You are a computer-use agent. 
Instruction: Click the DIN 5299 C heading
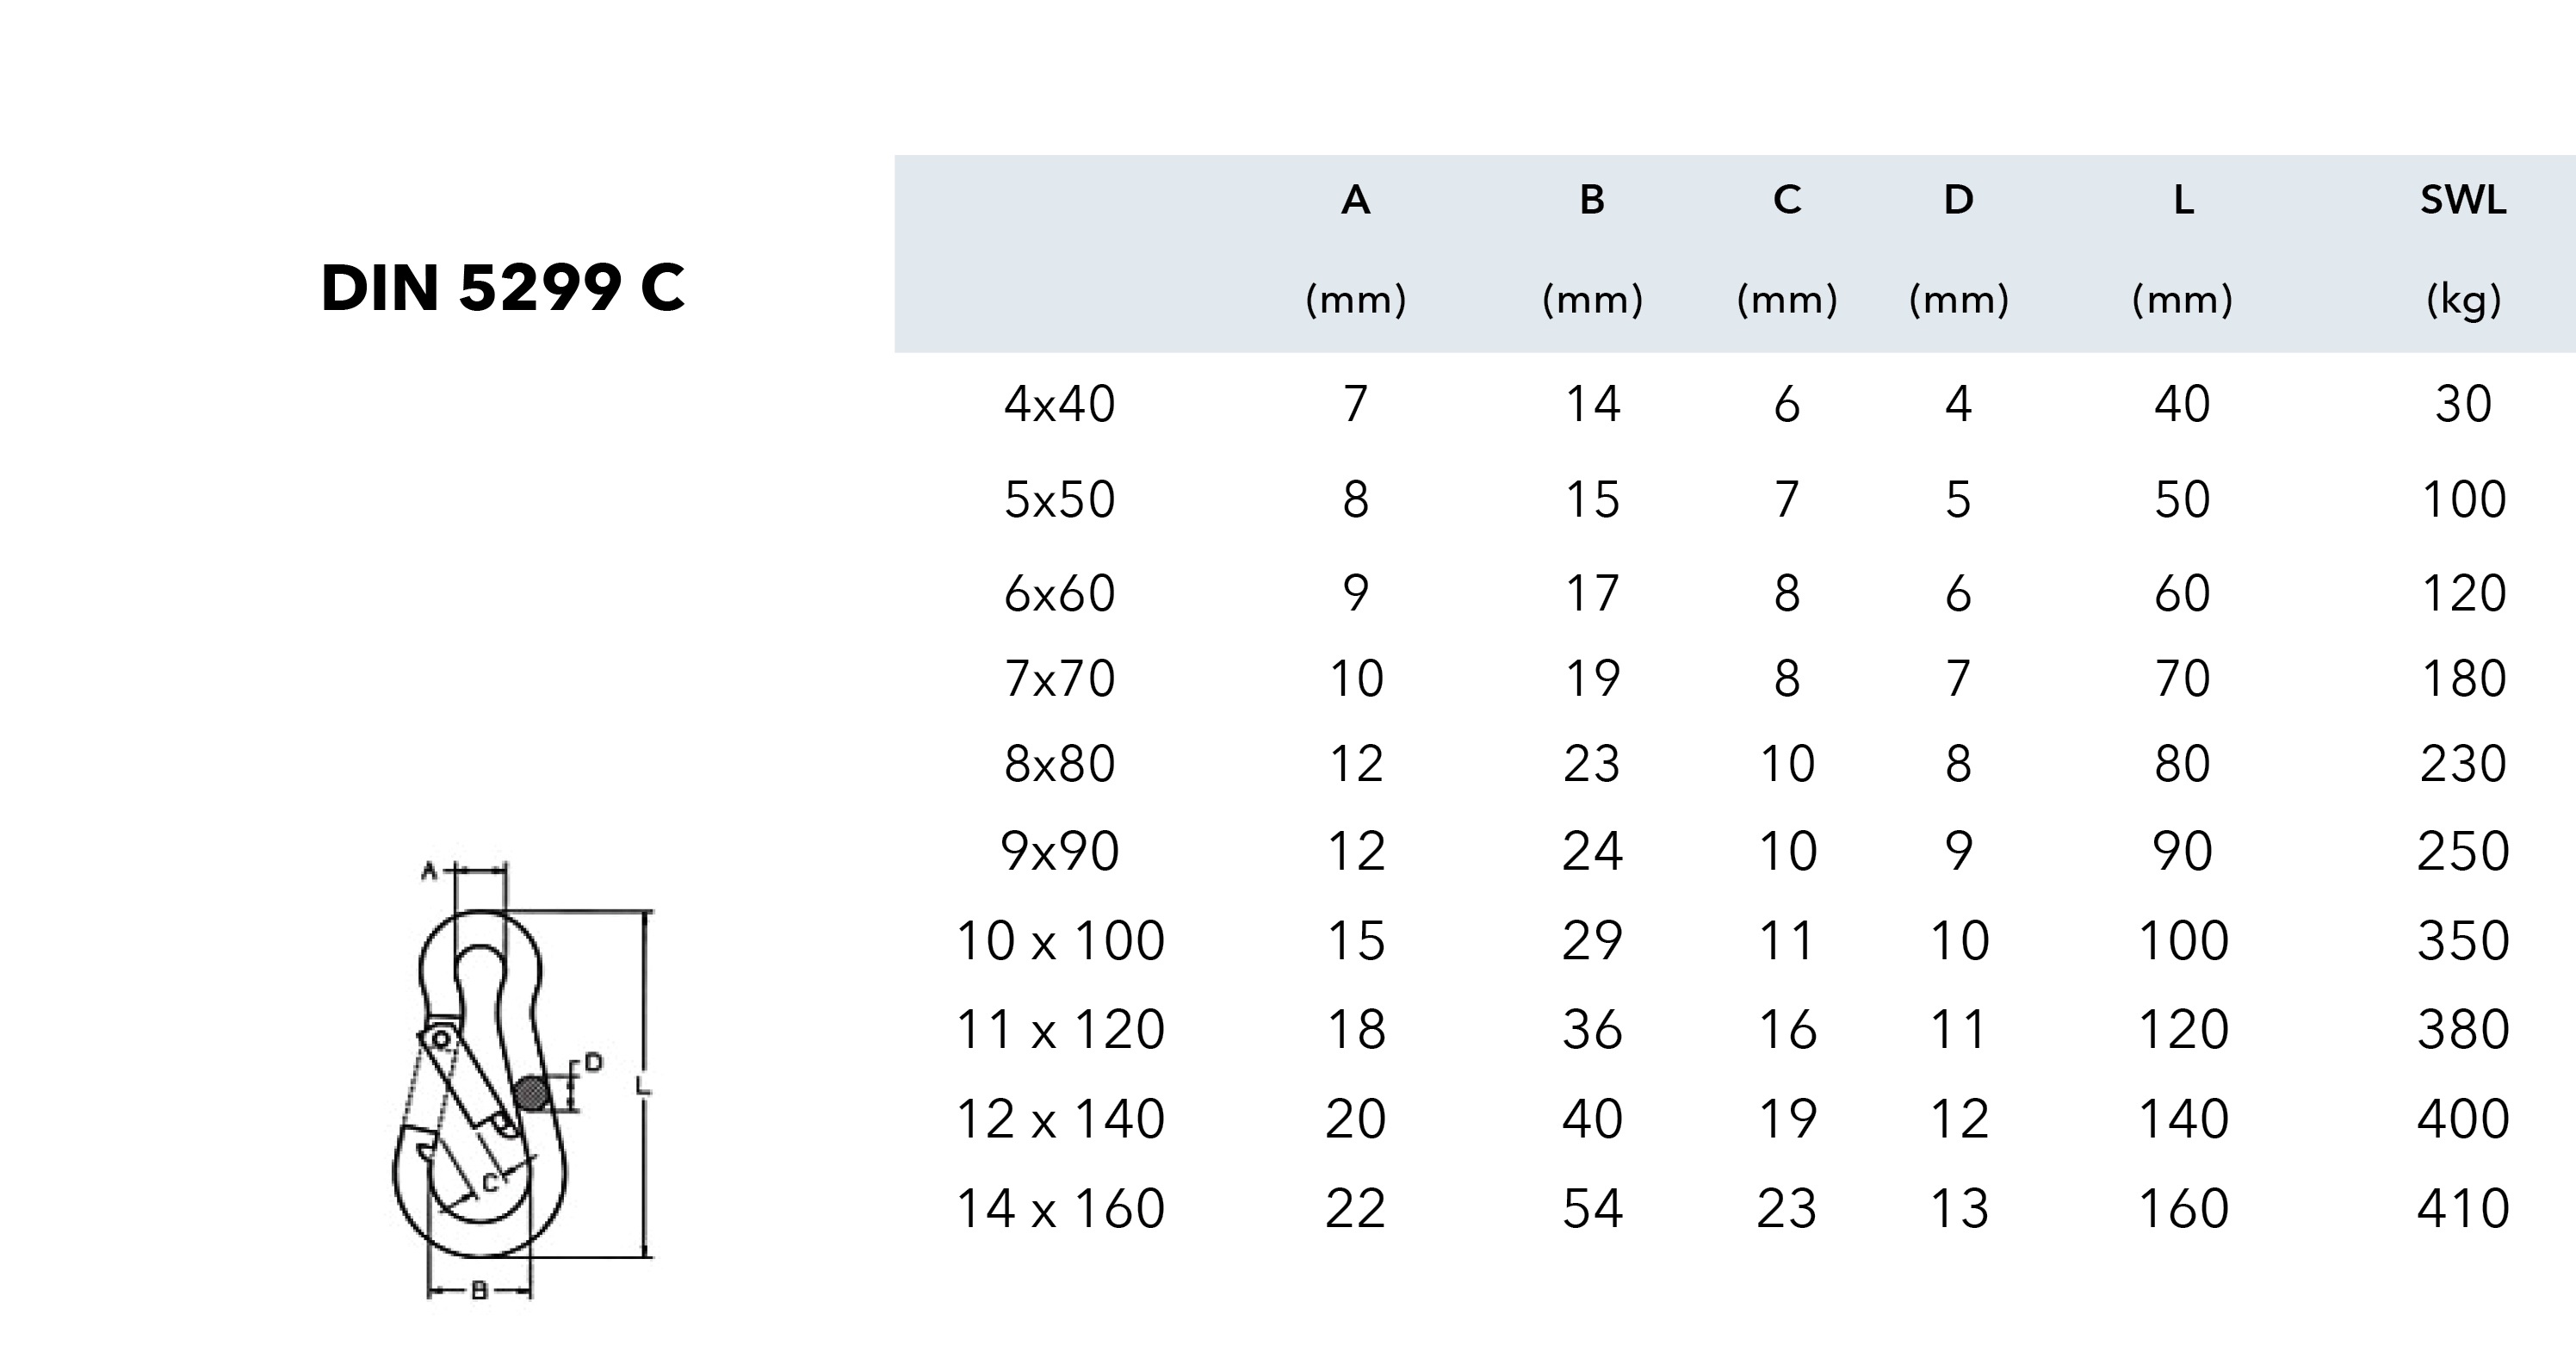(503, 288)
